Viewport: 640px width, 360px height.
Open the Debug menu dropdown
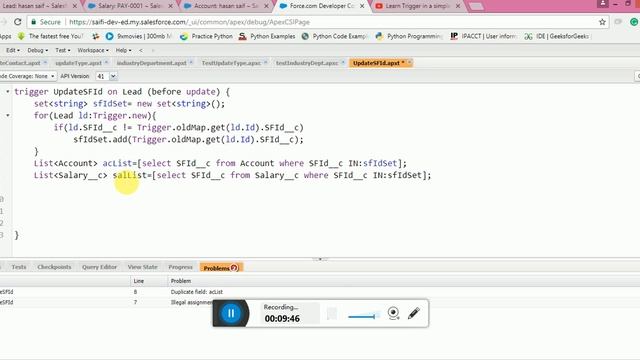(x=38, y=50)
